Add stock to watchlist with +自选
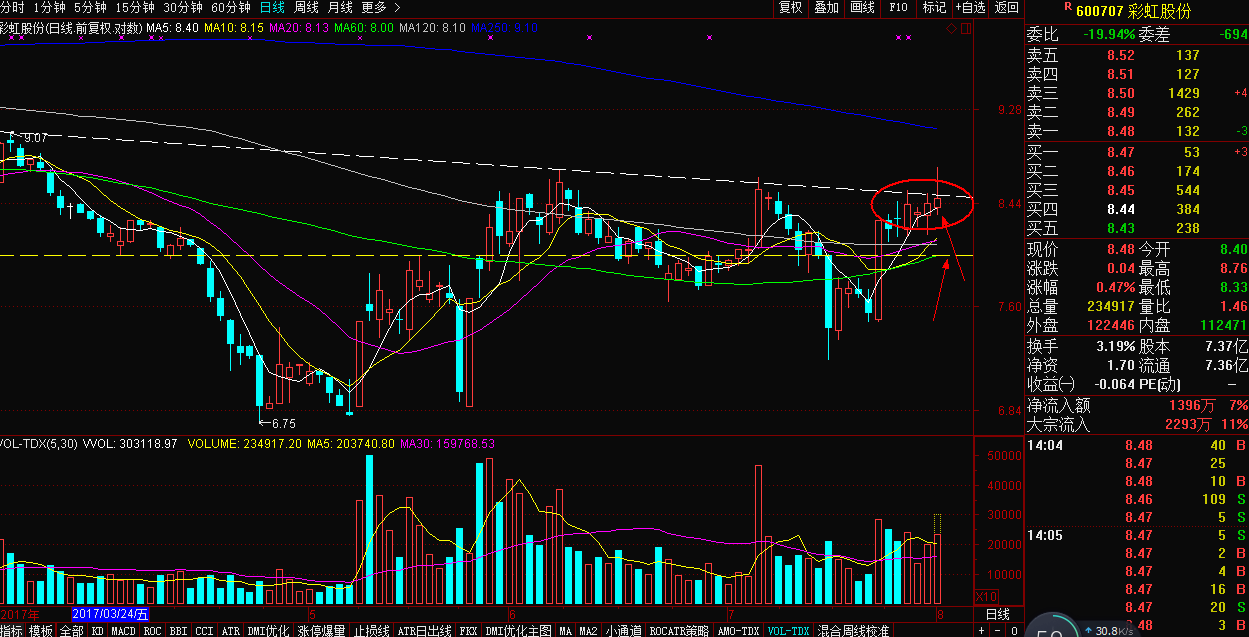The height and width of the screenshot is (637, 1249). (970, 7)
